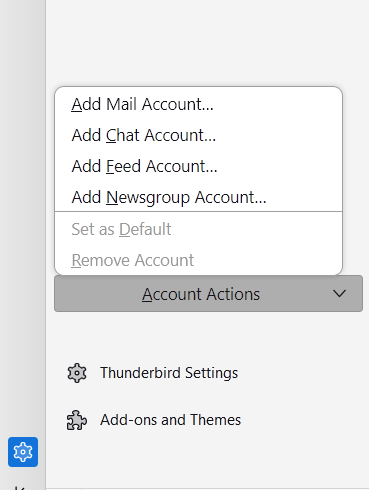Click the greyed-out Remove Account item

(x=198, y=260)
